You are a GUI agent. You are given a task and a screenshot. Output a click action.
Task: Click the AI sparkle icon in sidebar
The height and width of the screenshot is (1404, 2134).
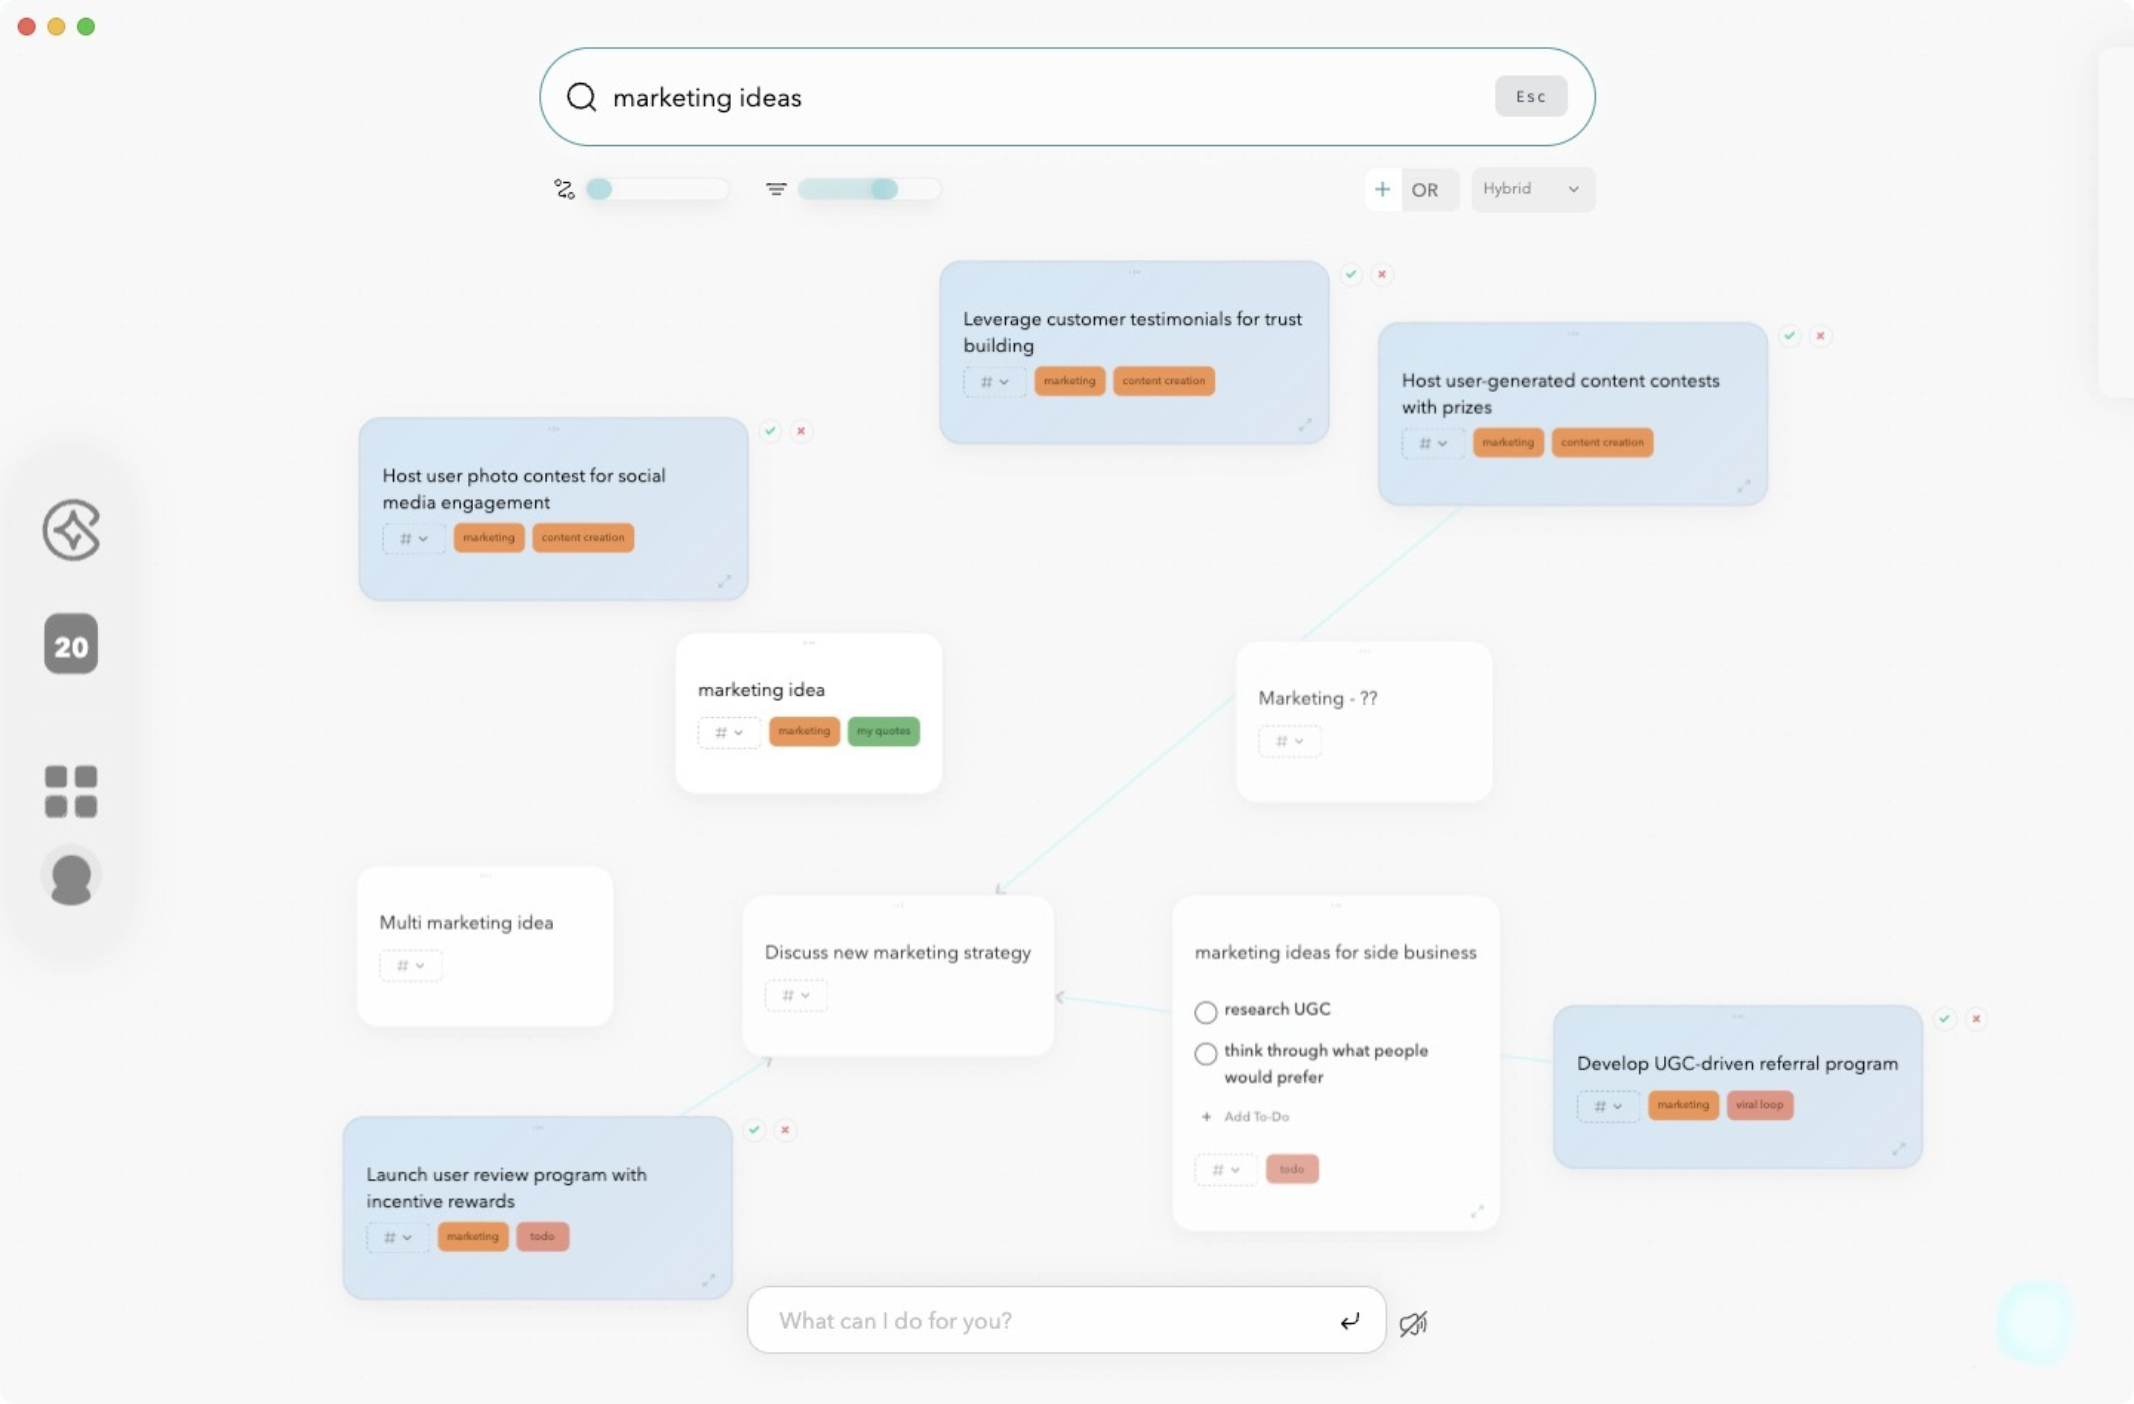tap(71, 530)
